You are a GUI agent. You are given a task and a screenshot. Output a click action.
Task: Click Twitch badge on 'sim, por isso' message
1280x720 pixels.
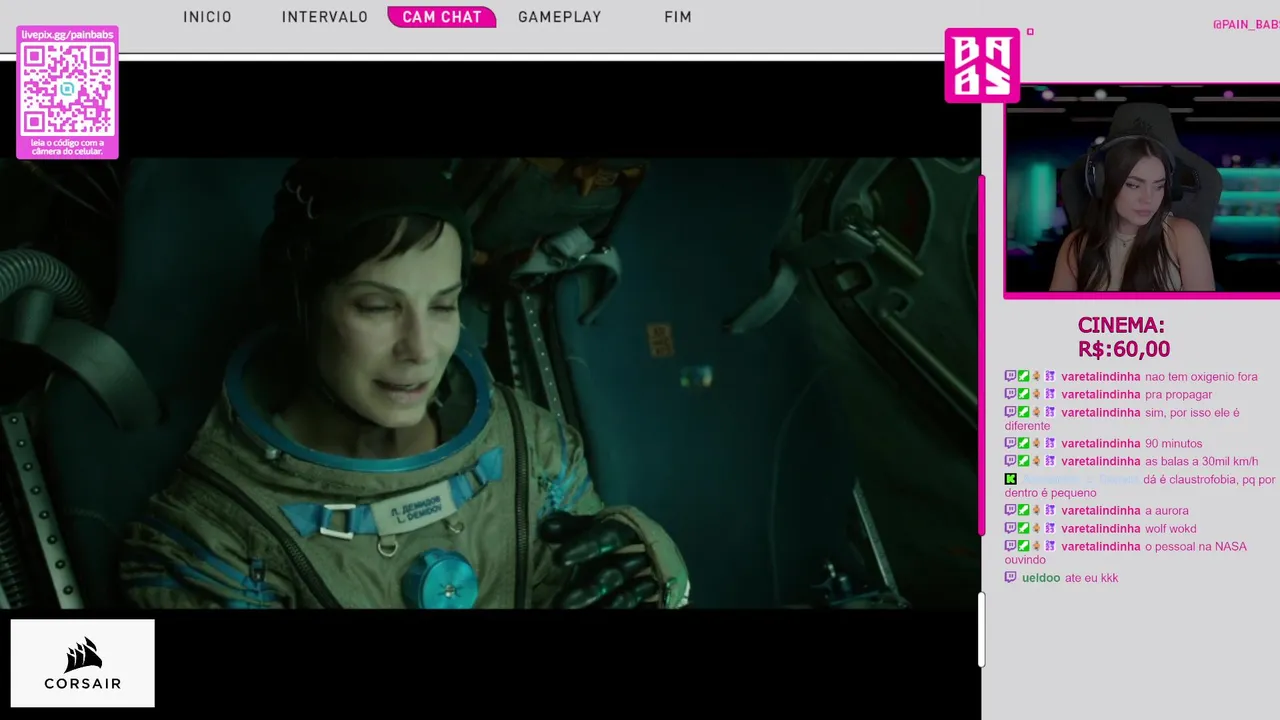pos(1010,413)
